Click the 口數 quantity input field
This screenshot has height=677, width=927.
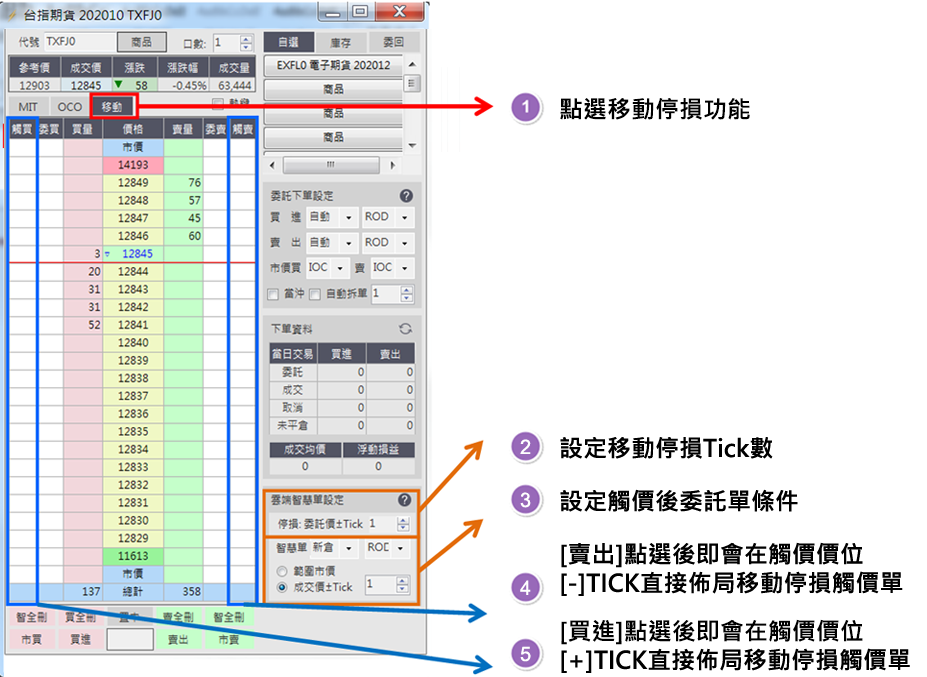pyautogui.click(x=226, y=43)
